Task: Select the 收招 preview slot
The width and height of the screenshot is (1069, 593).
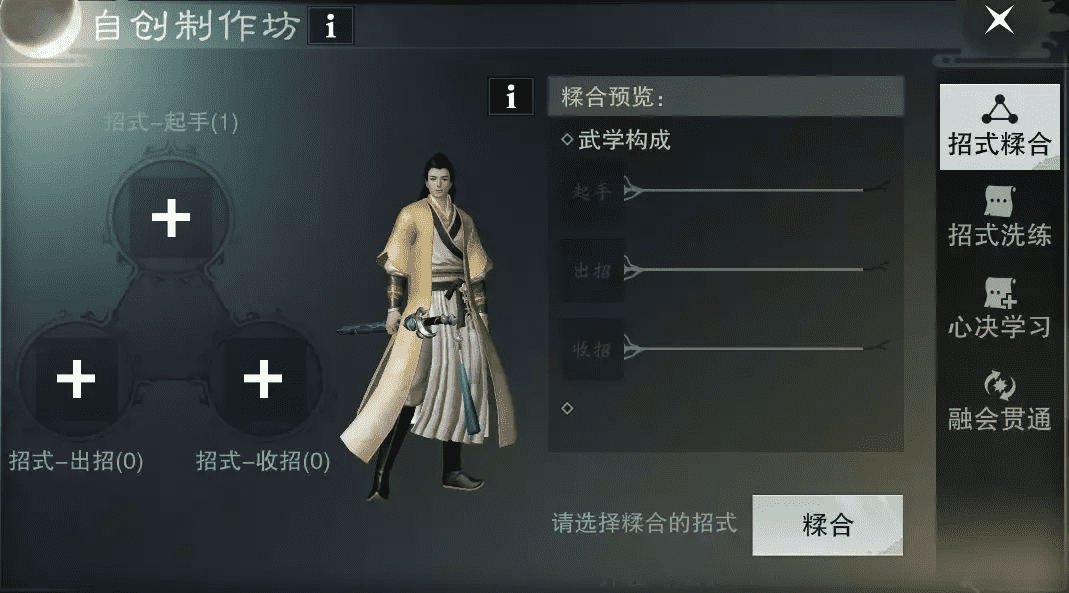Action: [x=592, y=350]
